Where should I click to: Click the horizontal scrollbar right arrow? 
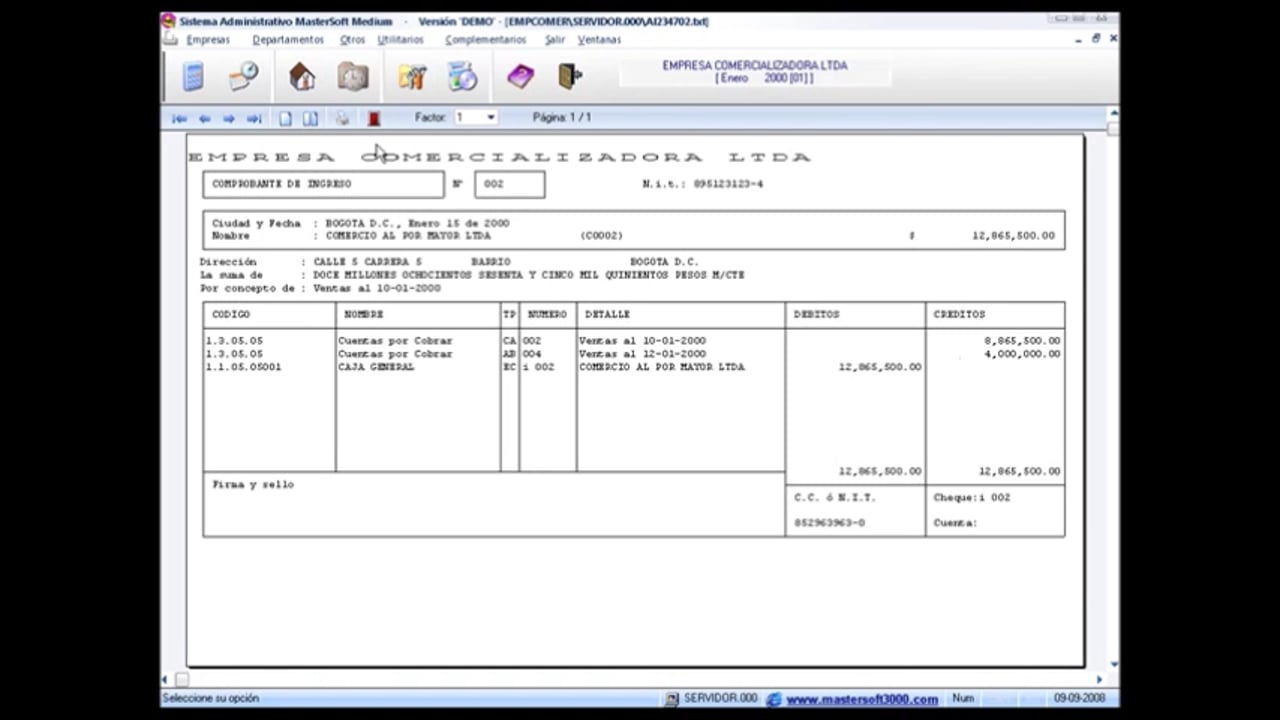[x=1099, y=680]
